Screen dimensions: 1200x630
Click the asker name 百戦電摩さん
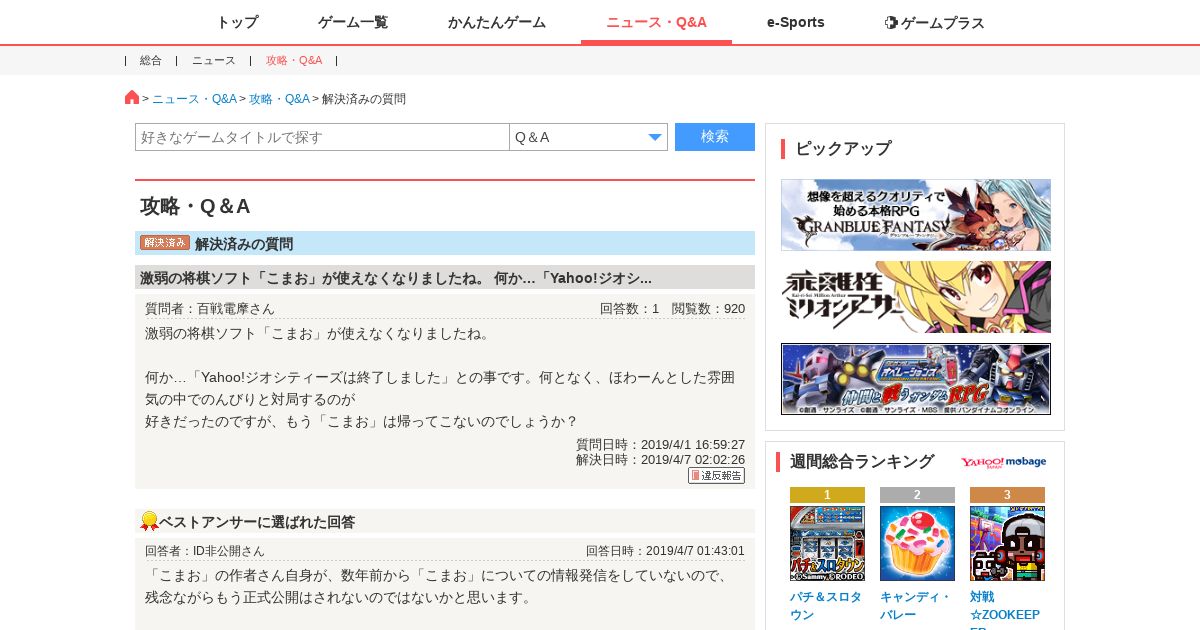(235, 309)
